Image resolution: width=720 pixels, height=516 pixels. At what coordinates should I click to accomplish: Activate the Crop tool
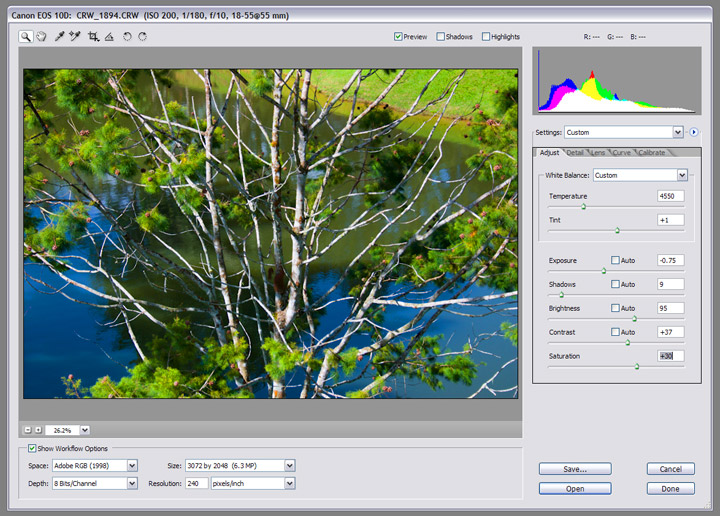click(x=93, y=37)
